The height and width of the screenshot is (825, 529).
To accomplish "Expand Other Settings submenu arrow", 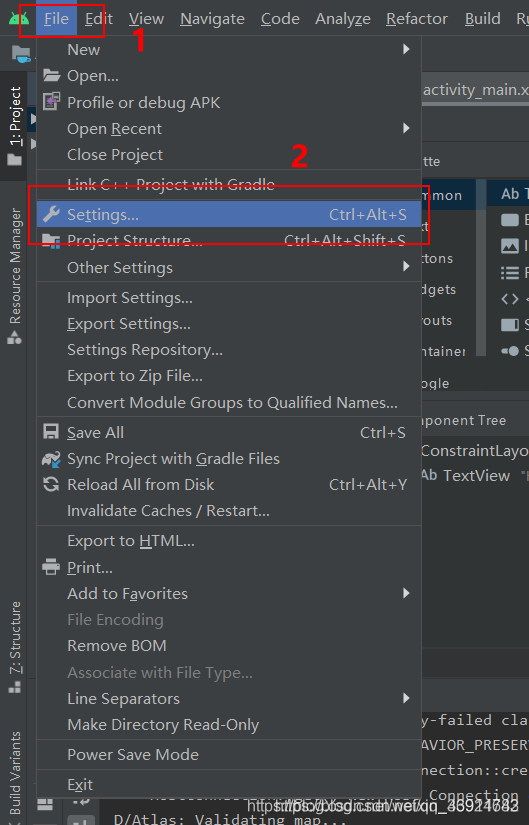I will pyautogui.click(x=406, y=266).
